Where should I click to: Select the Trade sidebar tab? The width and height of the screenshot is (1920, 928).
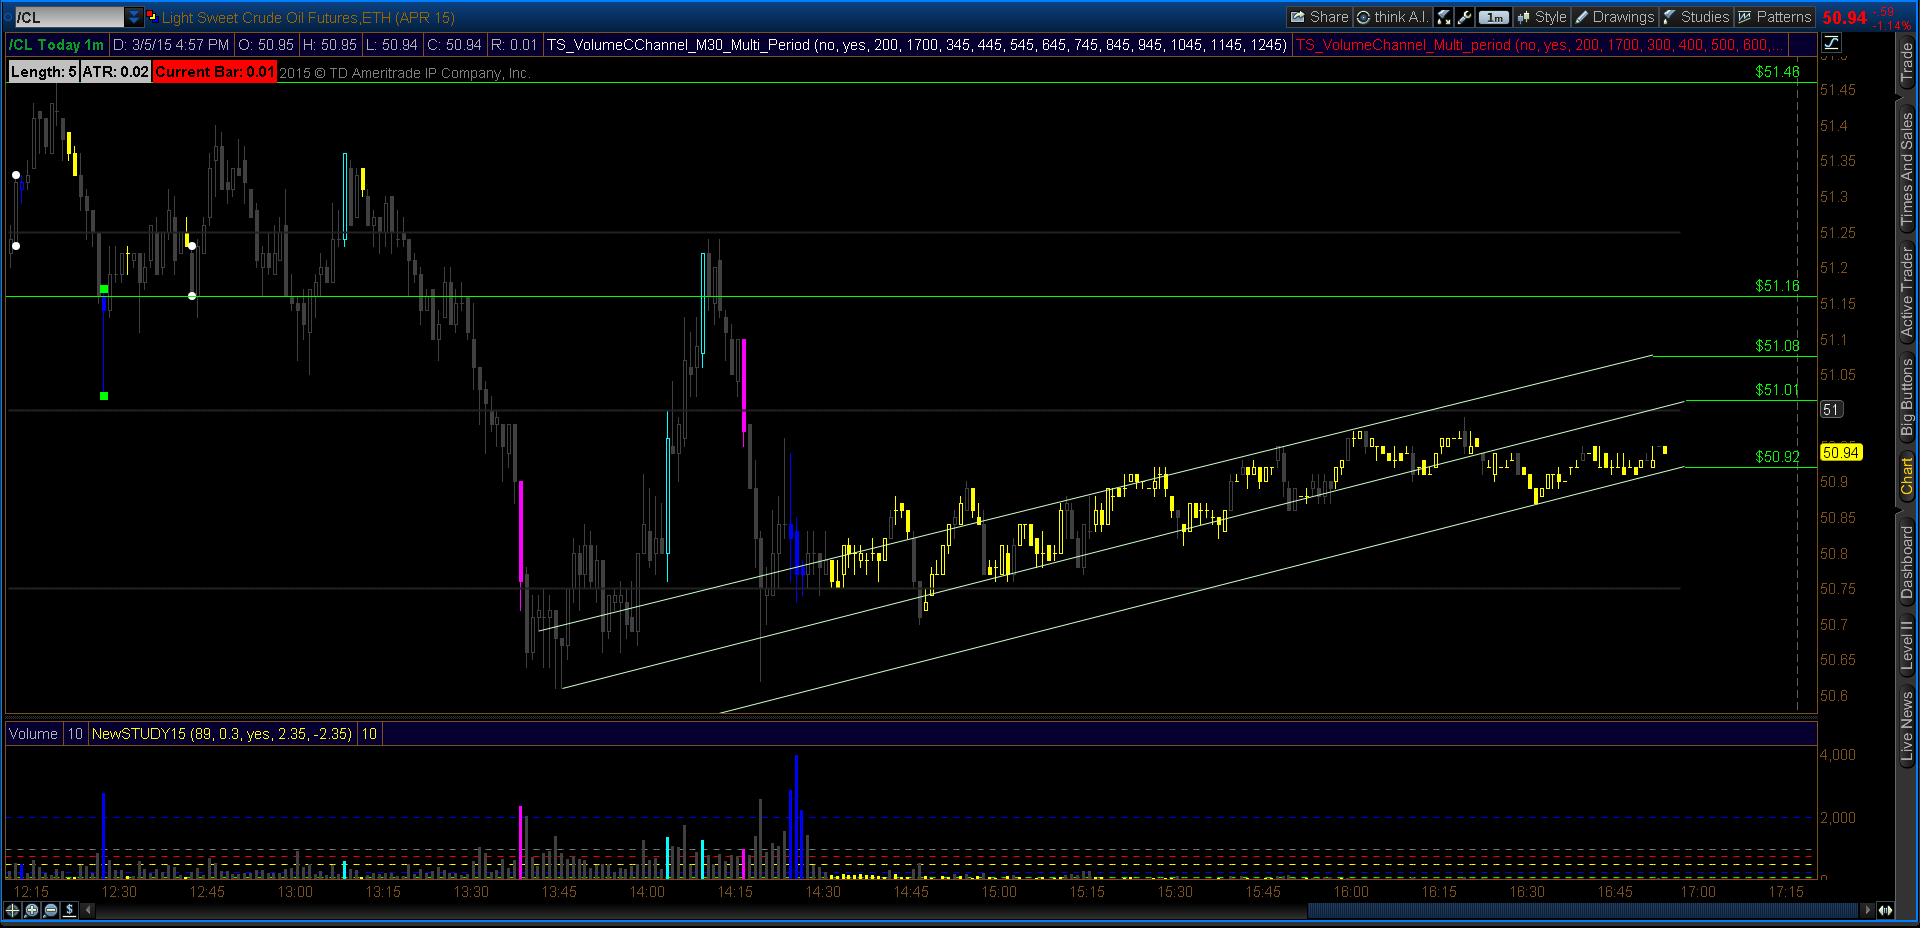click(1907, 62)
